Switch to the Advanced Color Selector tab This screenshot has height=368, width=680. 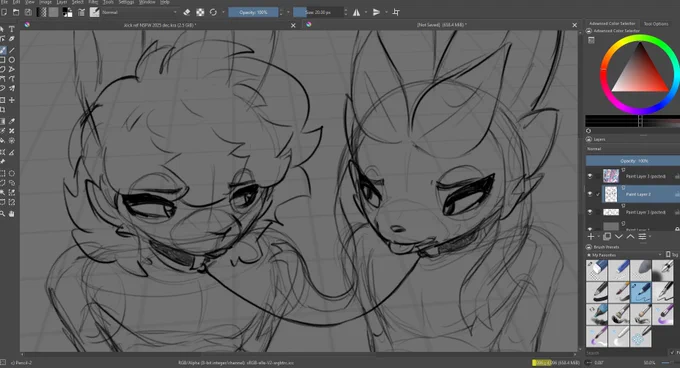(x=612, y=23)
